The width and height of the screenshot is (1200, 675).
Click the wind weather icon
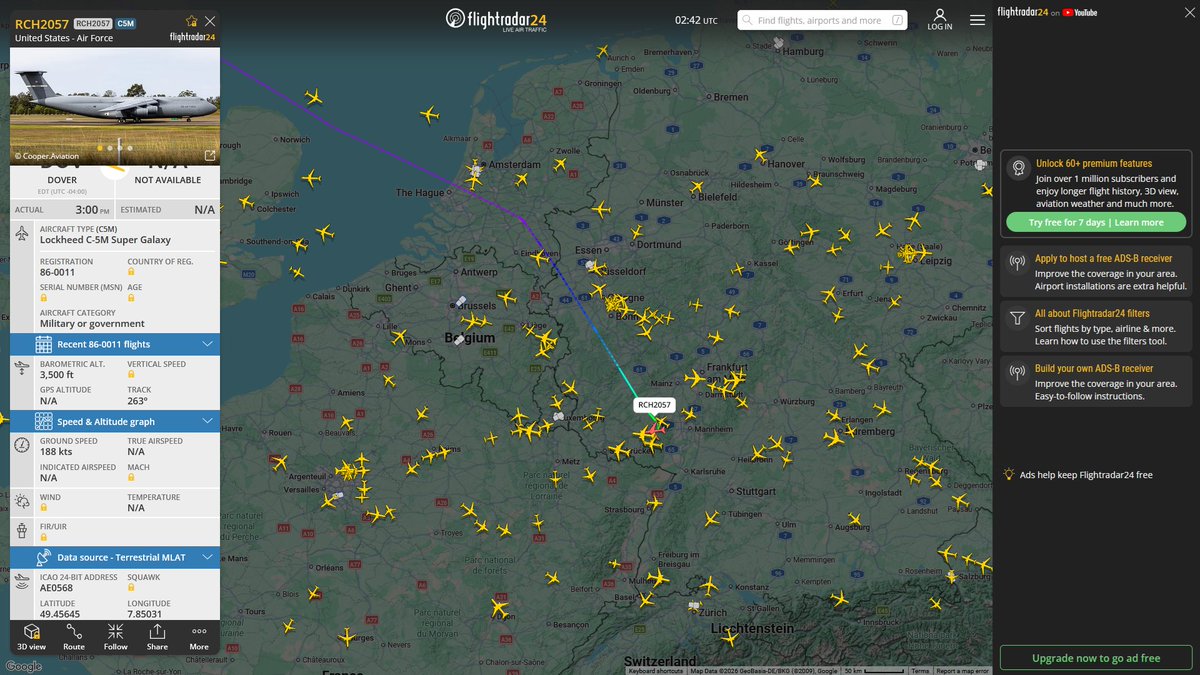pos(23,501)
